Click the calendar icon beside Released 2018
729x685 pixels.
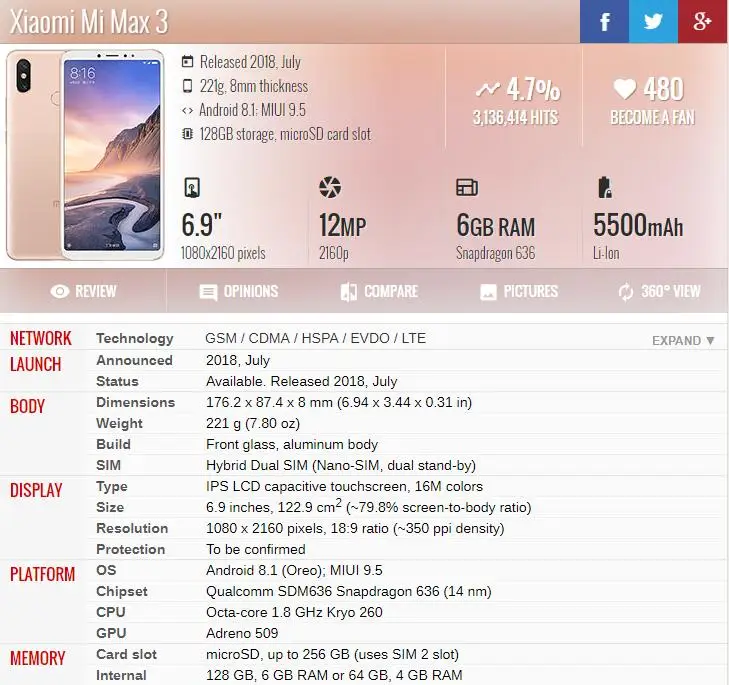coord(187,61)
